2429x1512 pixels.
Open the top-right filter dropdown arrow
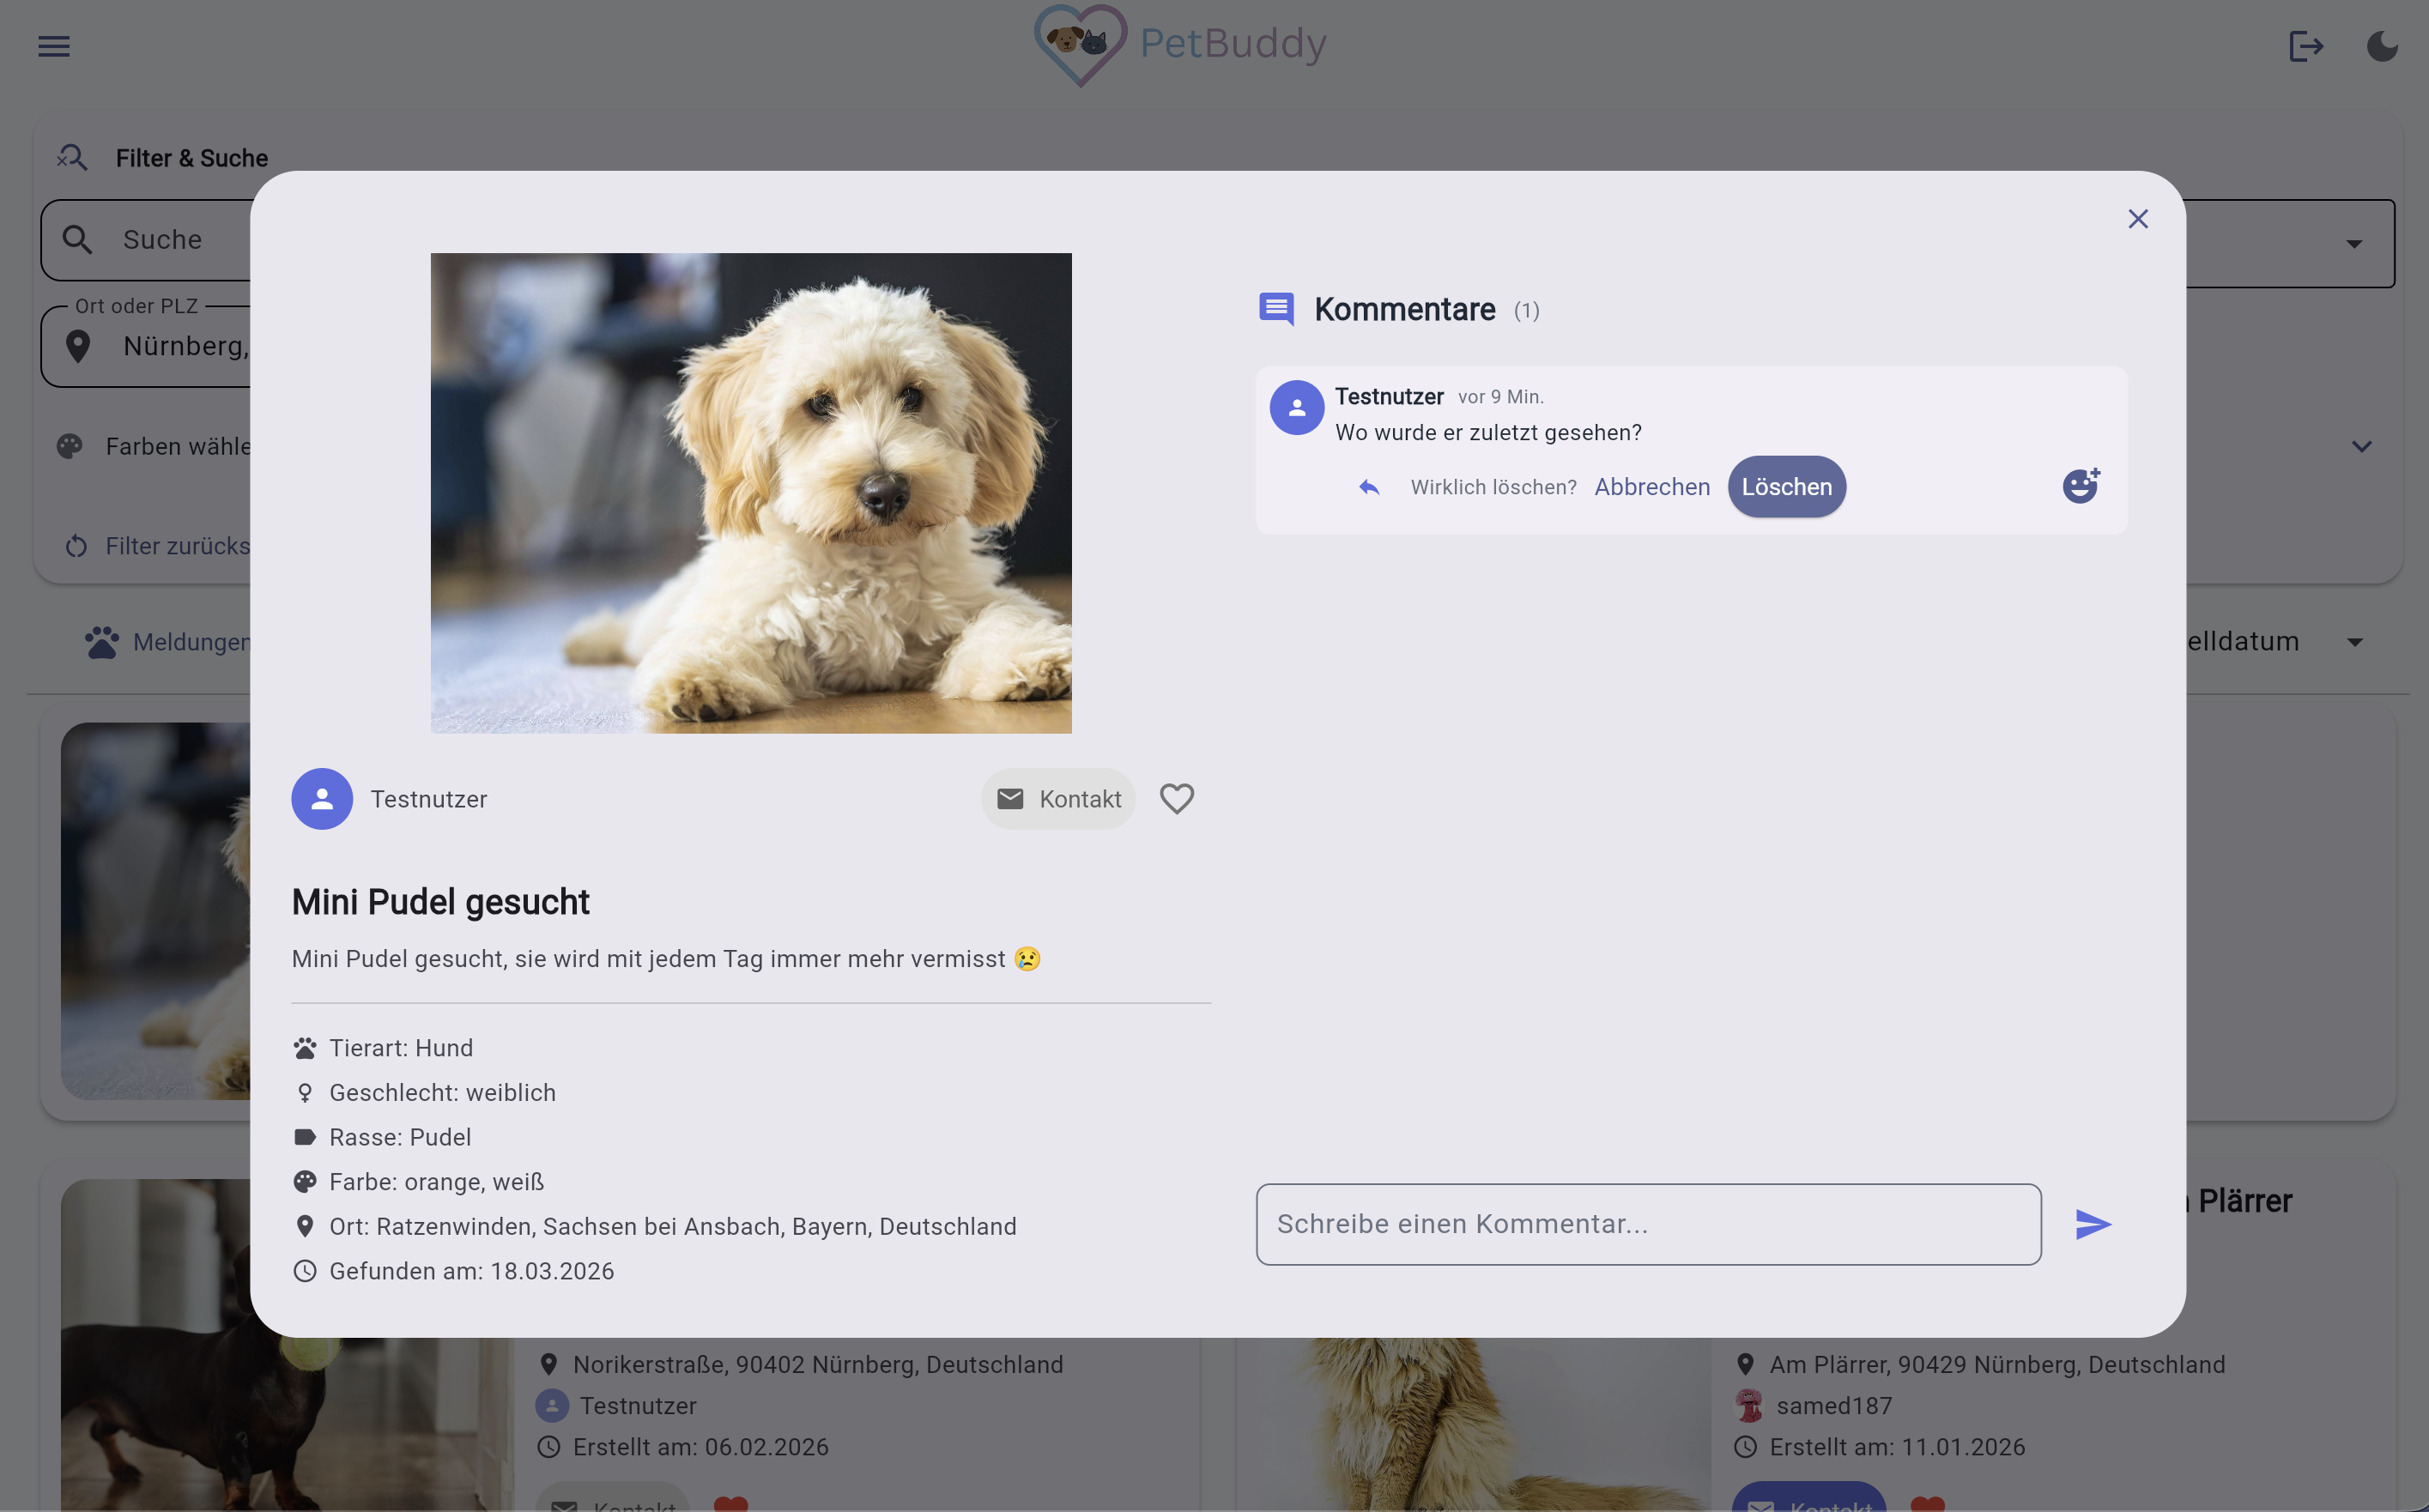pos(2354,244)
